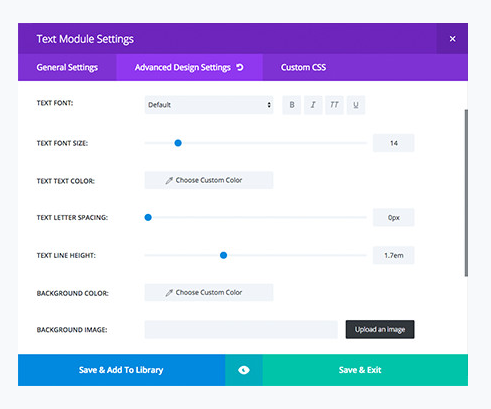
Task: Open the Custom CSS tab
Action: [x=303, y=67]
